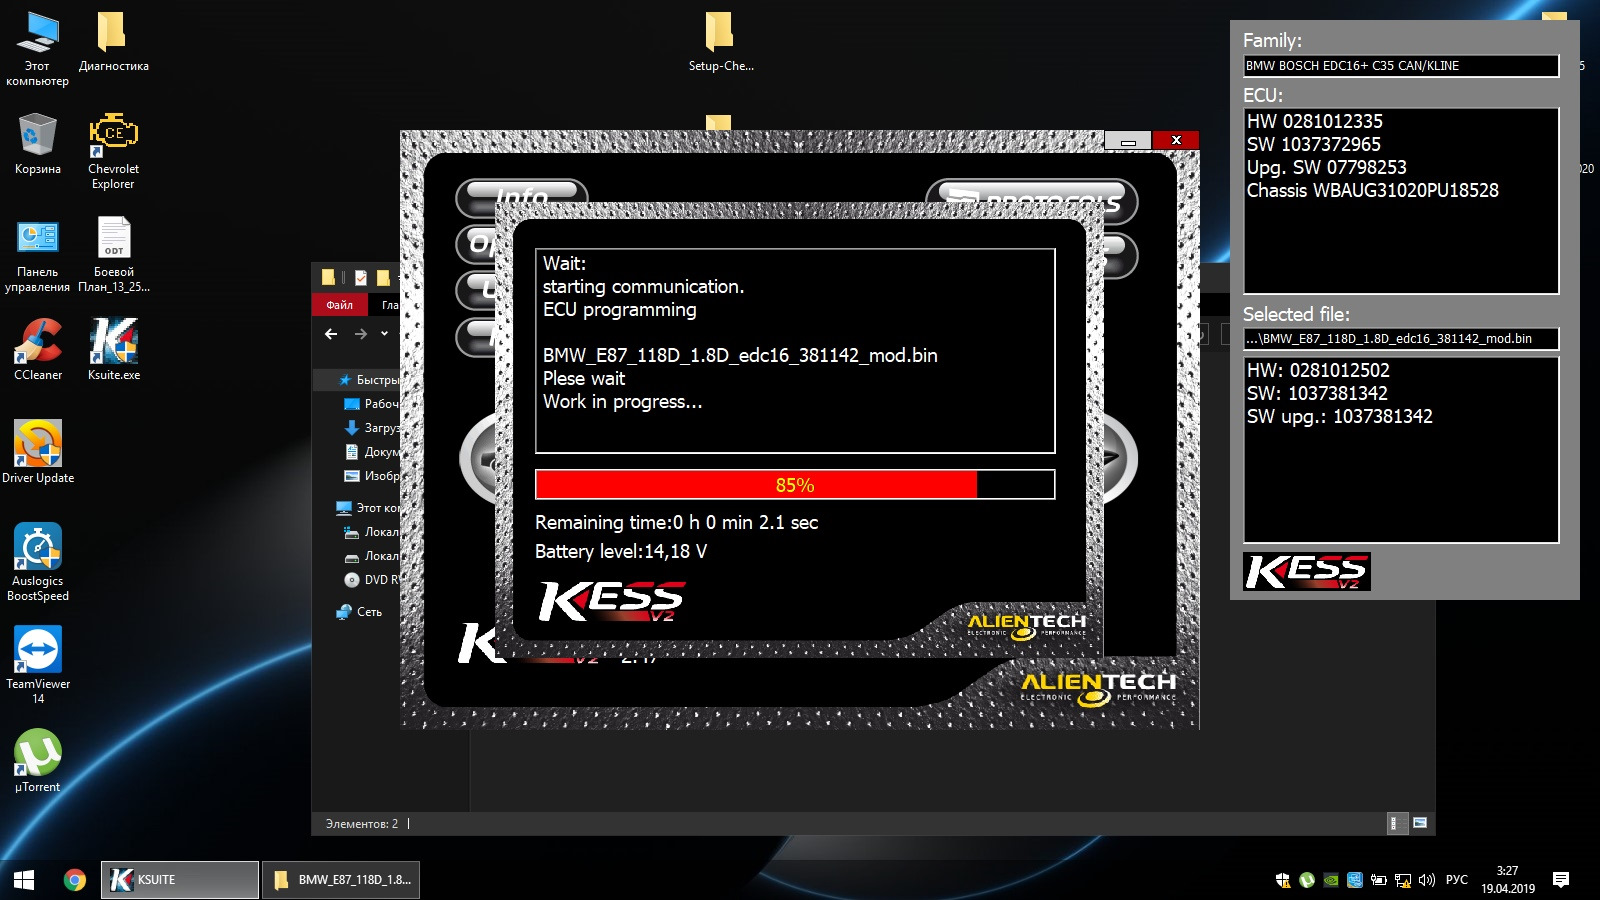Click the Selected file path field

(1401, 339)
